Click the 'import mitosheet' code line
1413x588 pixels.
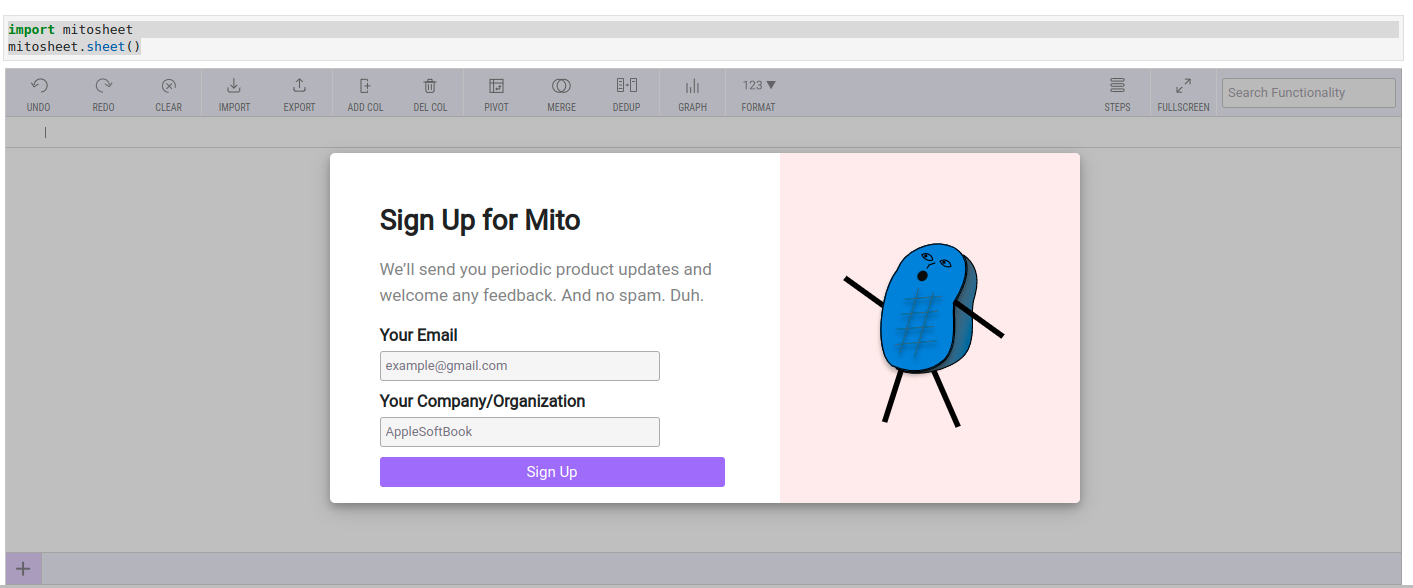tap(70, 30)
